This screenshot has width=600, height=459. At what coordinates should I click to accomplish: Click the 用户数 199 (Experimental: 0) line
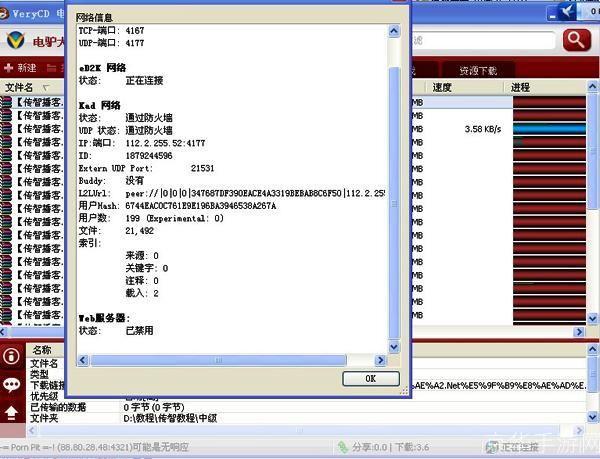point(151,218)
